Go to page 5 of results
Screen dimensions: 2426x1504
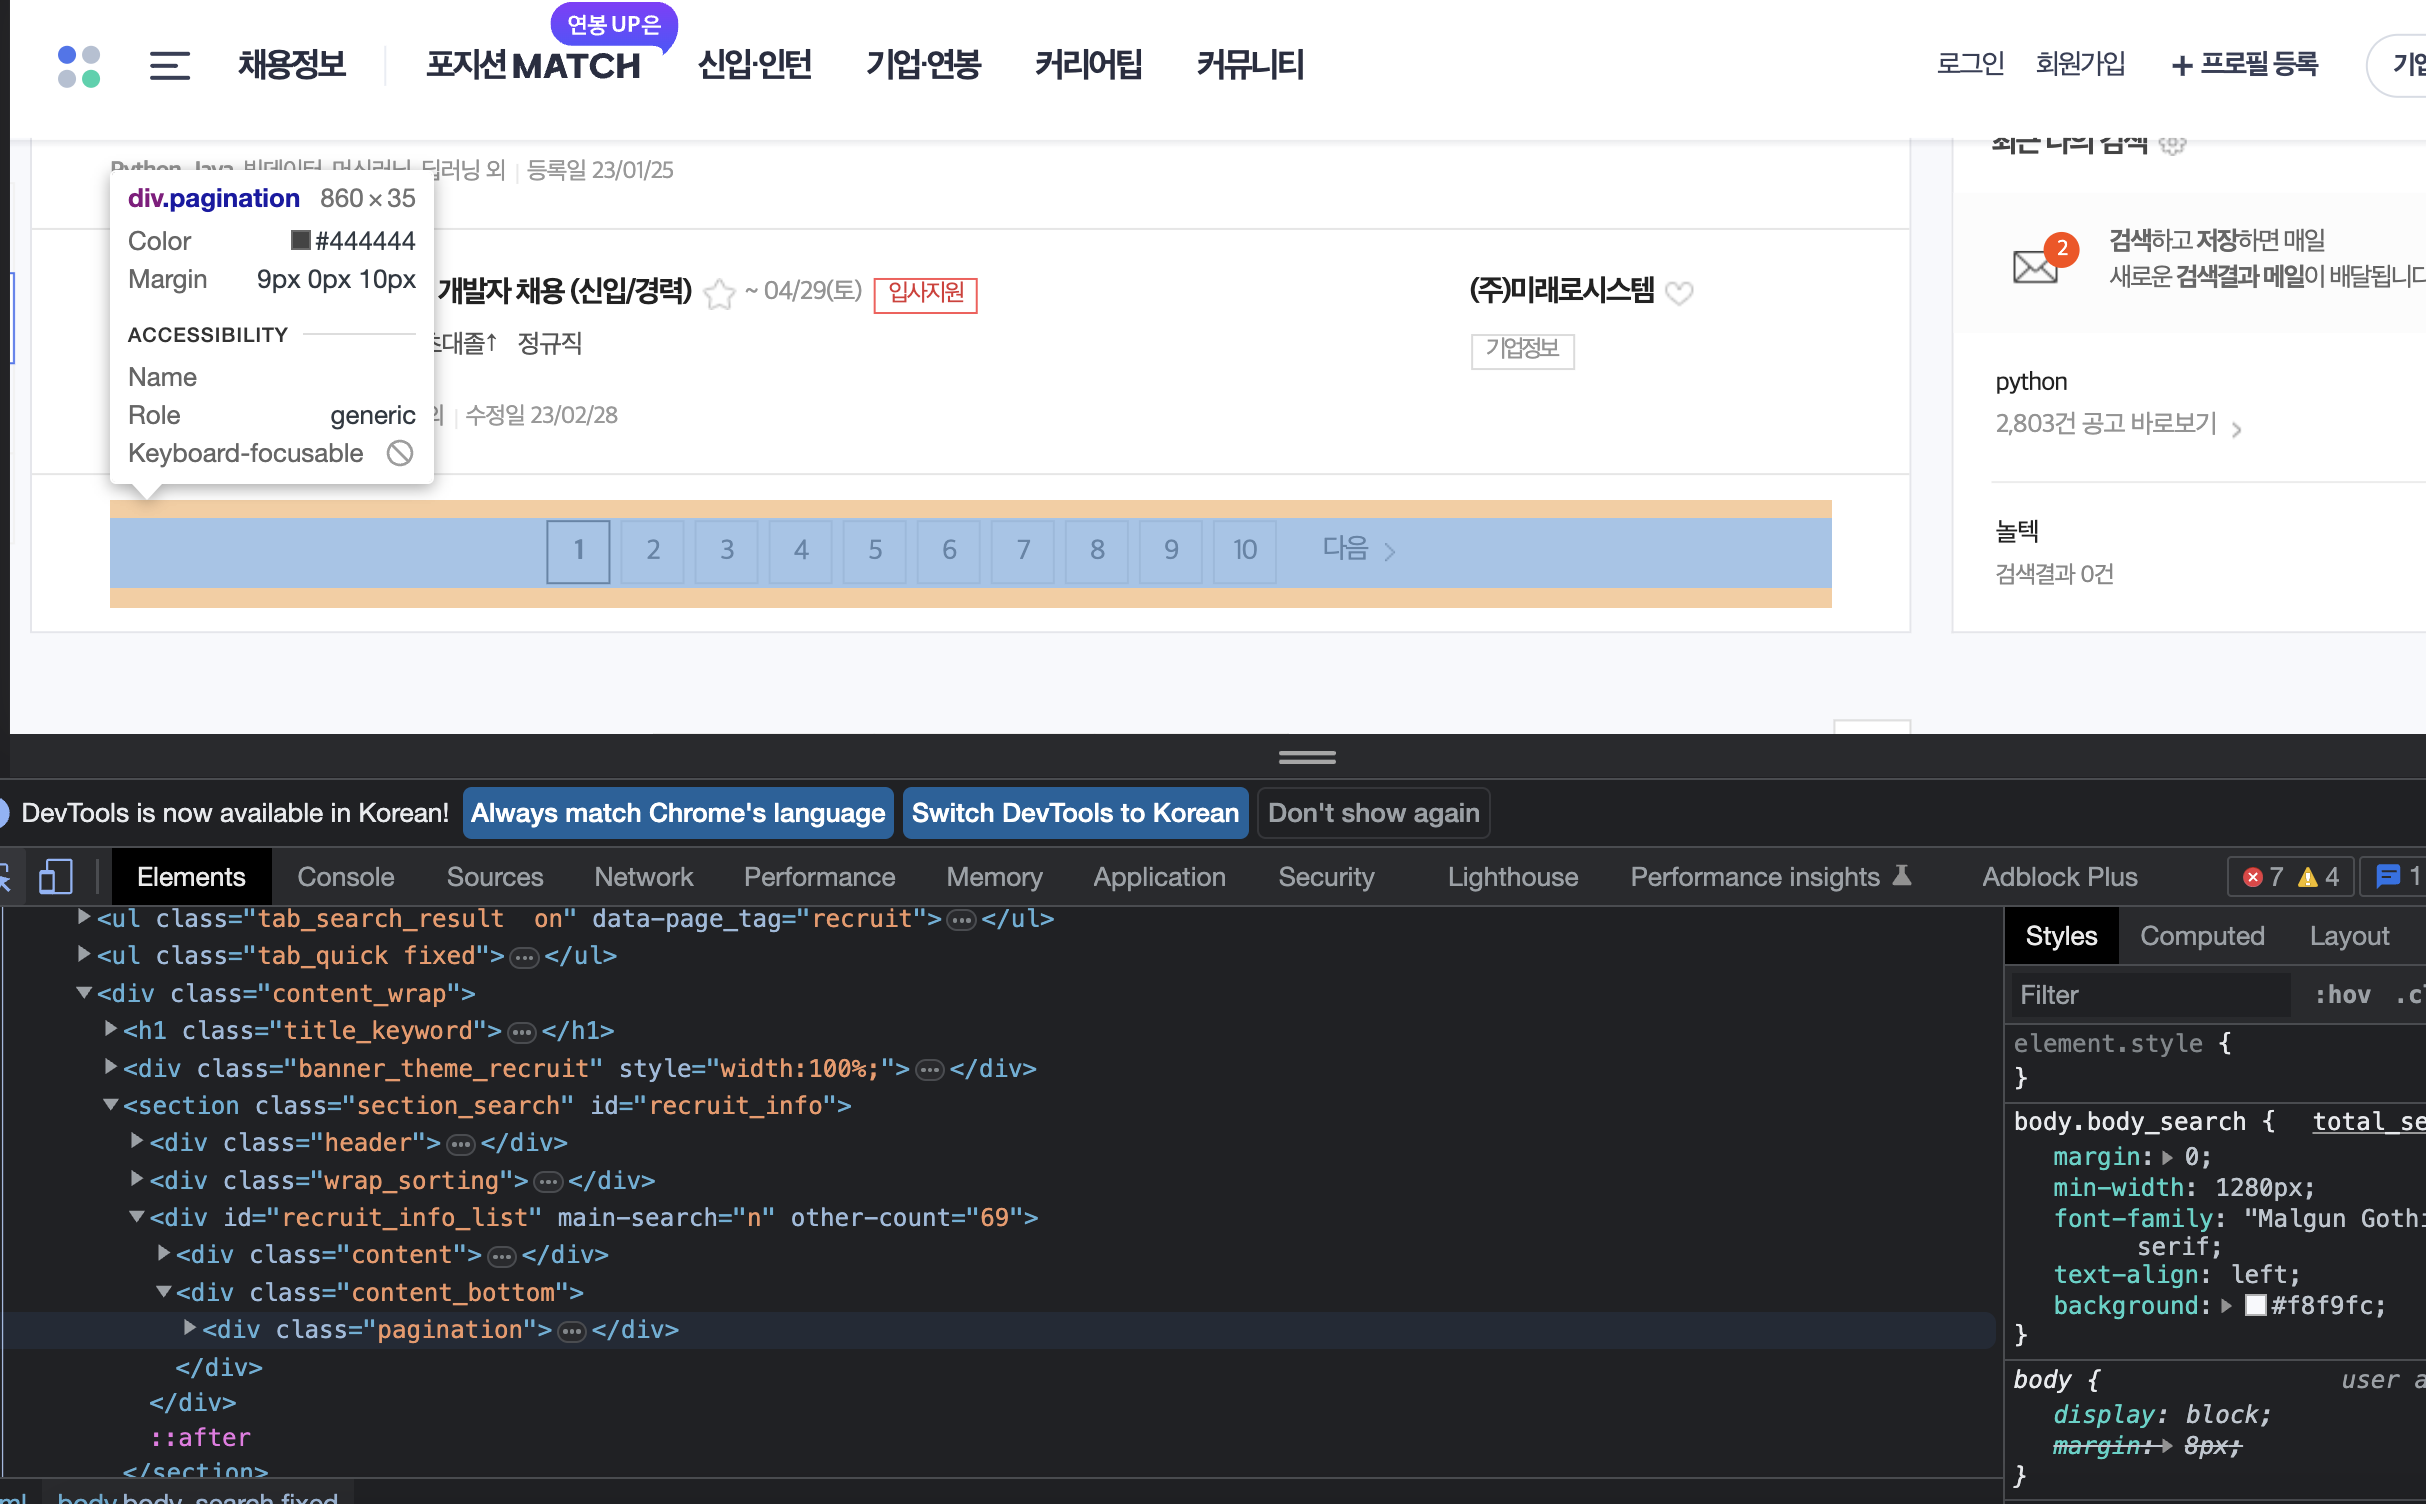point(875,550)
